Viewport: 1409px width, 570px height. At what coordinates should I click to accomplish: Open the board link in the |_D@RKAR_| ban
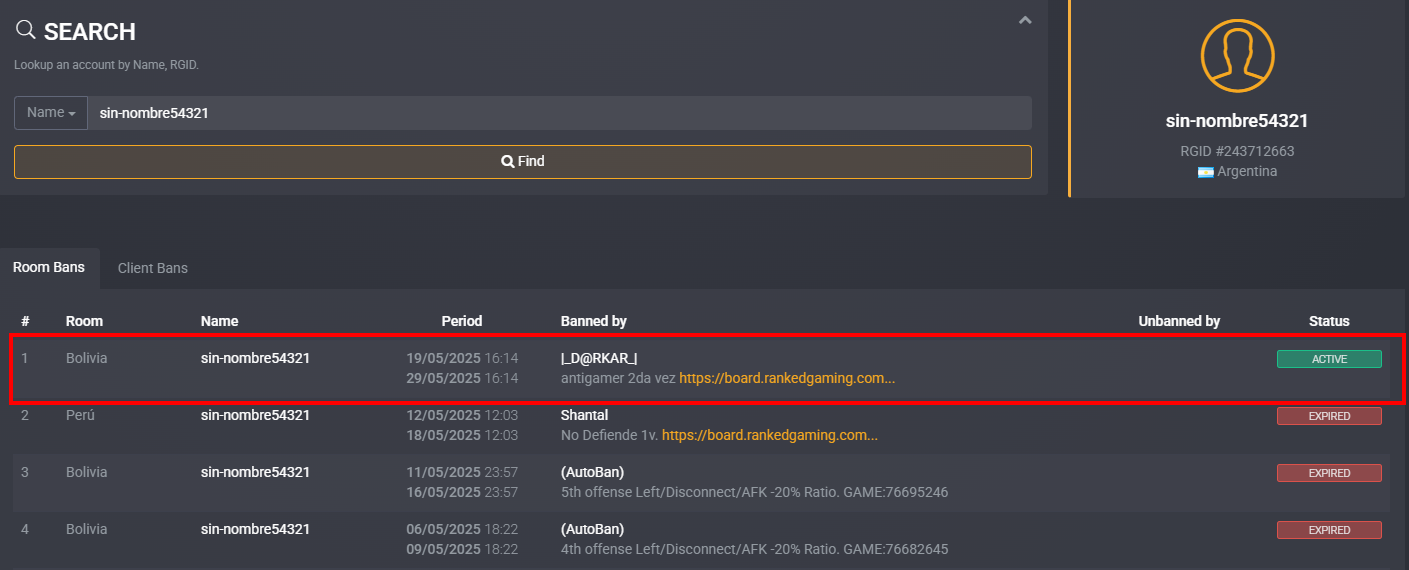(787, 379)
